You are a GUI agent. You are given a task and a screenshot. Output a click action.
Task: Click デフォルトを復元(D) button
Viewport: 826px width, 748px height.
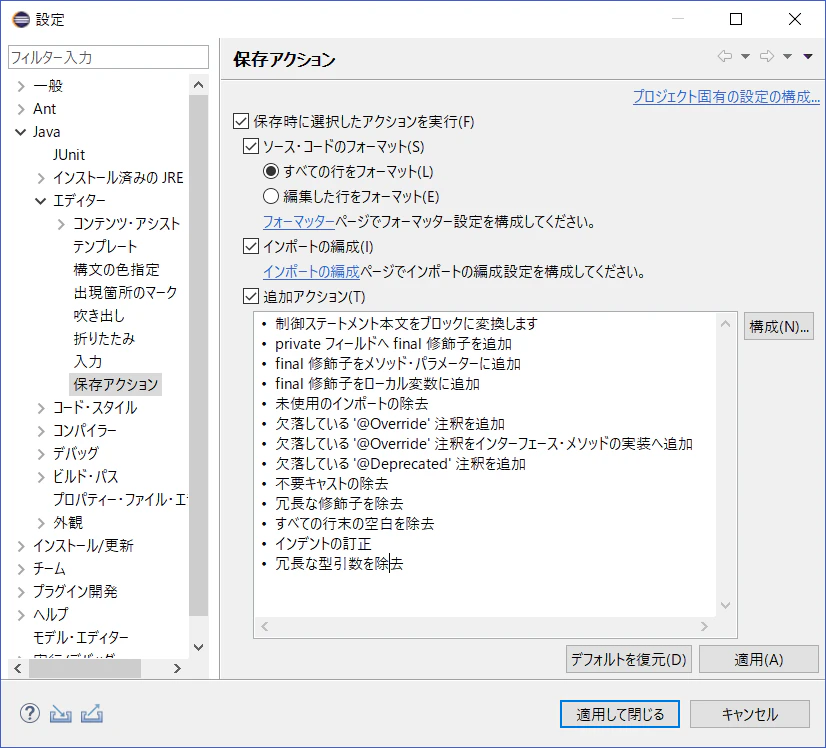[x=628, y=660]
